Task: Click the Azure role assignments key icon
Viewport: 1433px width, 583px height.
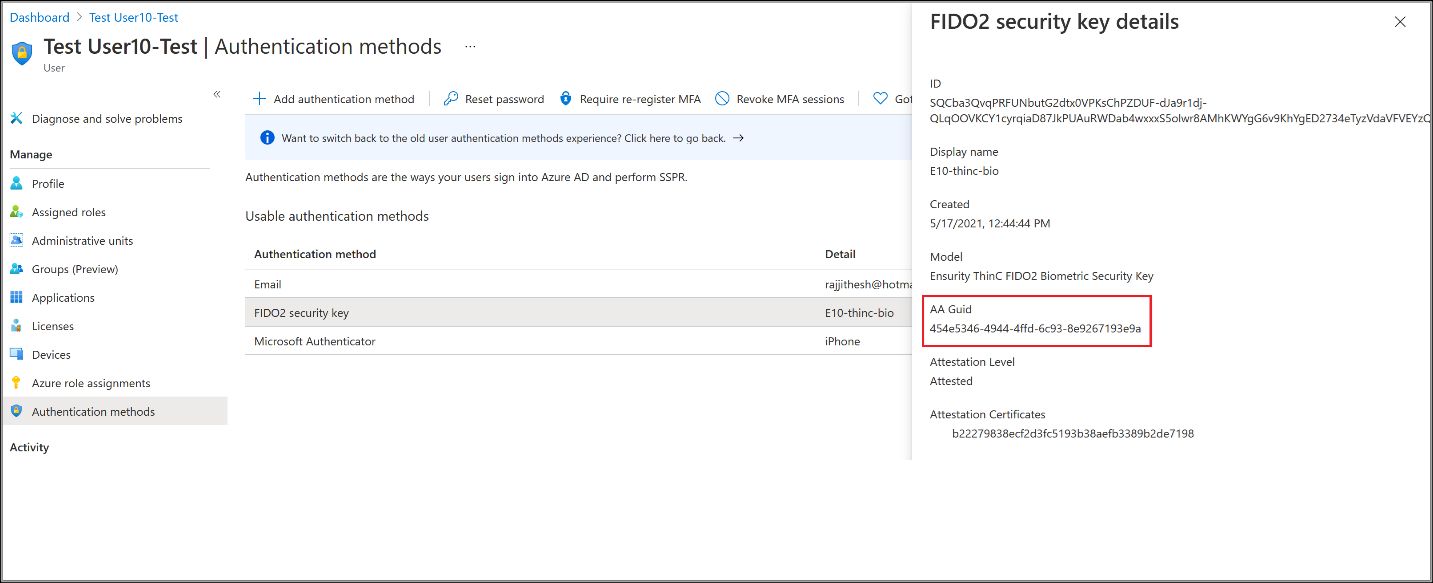Action: coord(16,383)
